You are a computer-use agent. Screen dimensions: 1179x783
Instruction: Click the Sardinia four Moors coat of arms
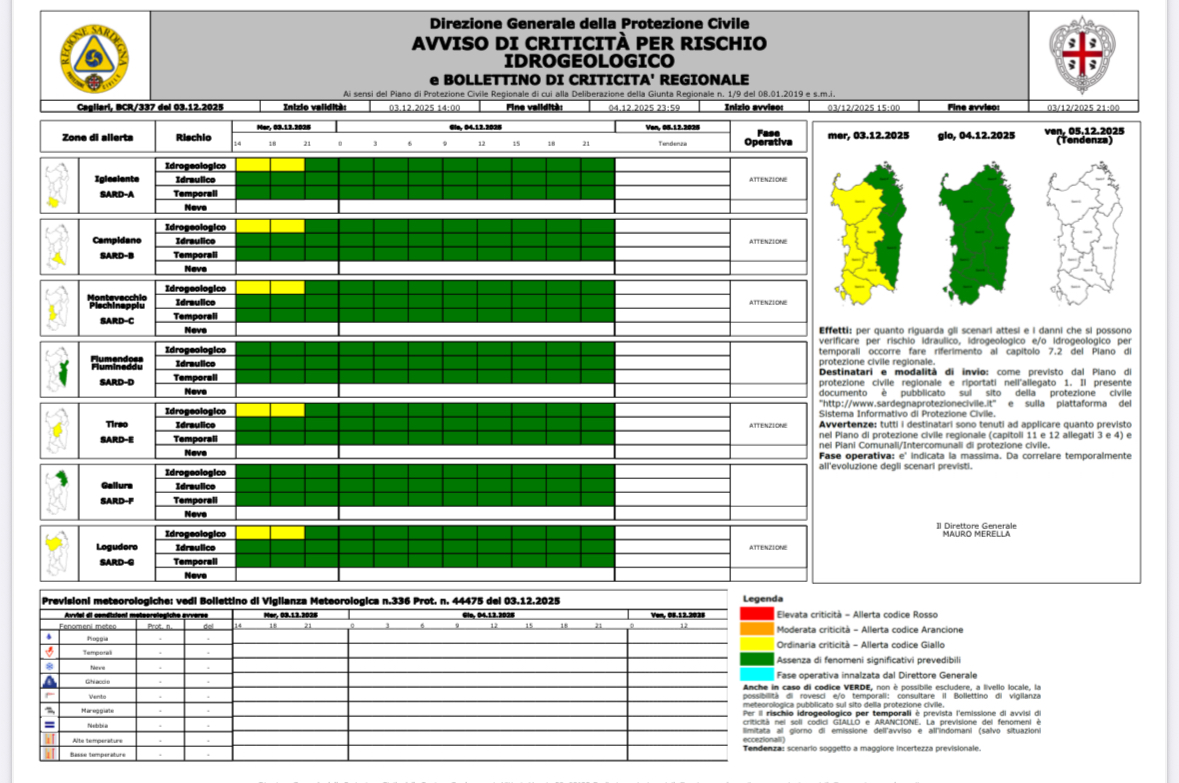pyautogui.click(x=1082, y=55)
